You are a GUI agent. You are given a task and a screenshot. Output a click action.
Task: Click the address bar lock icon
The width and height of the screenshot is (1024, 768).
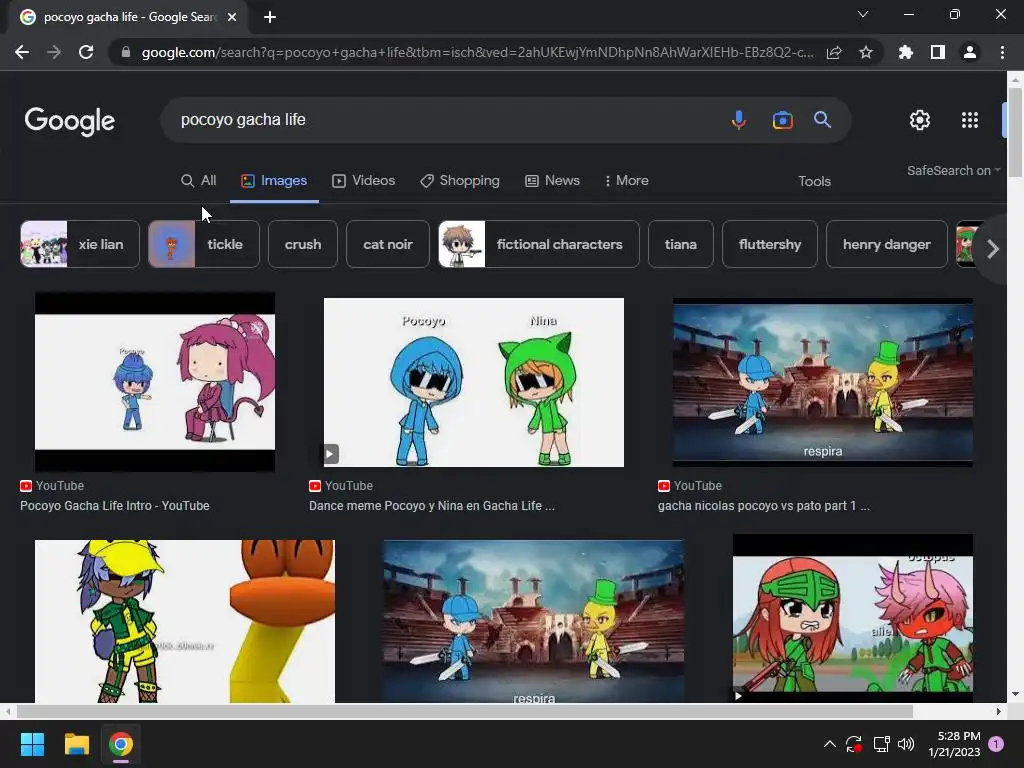(126, 52)
